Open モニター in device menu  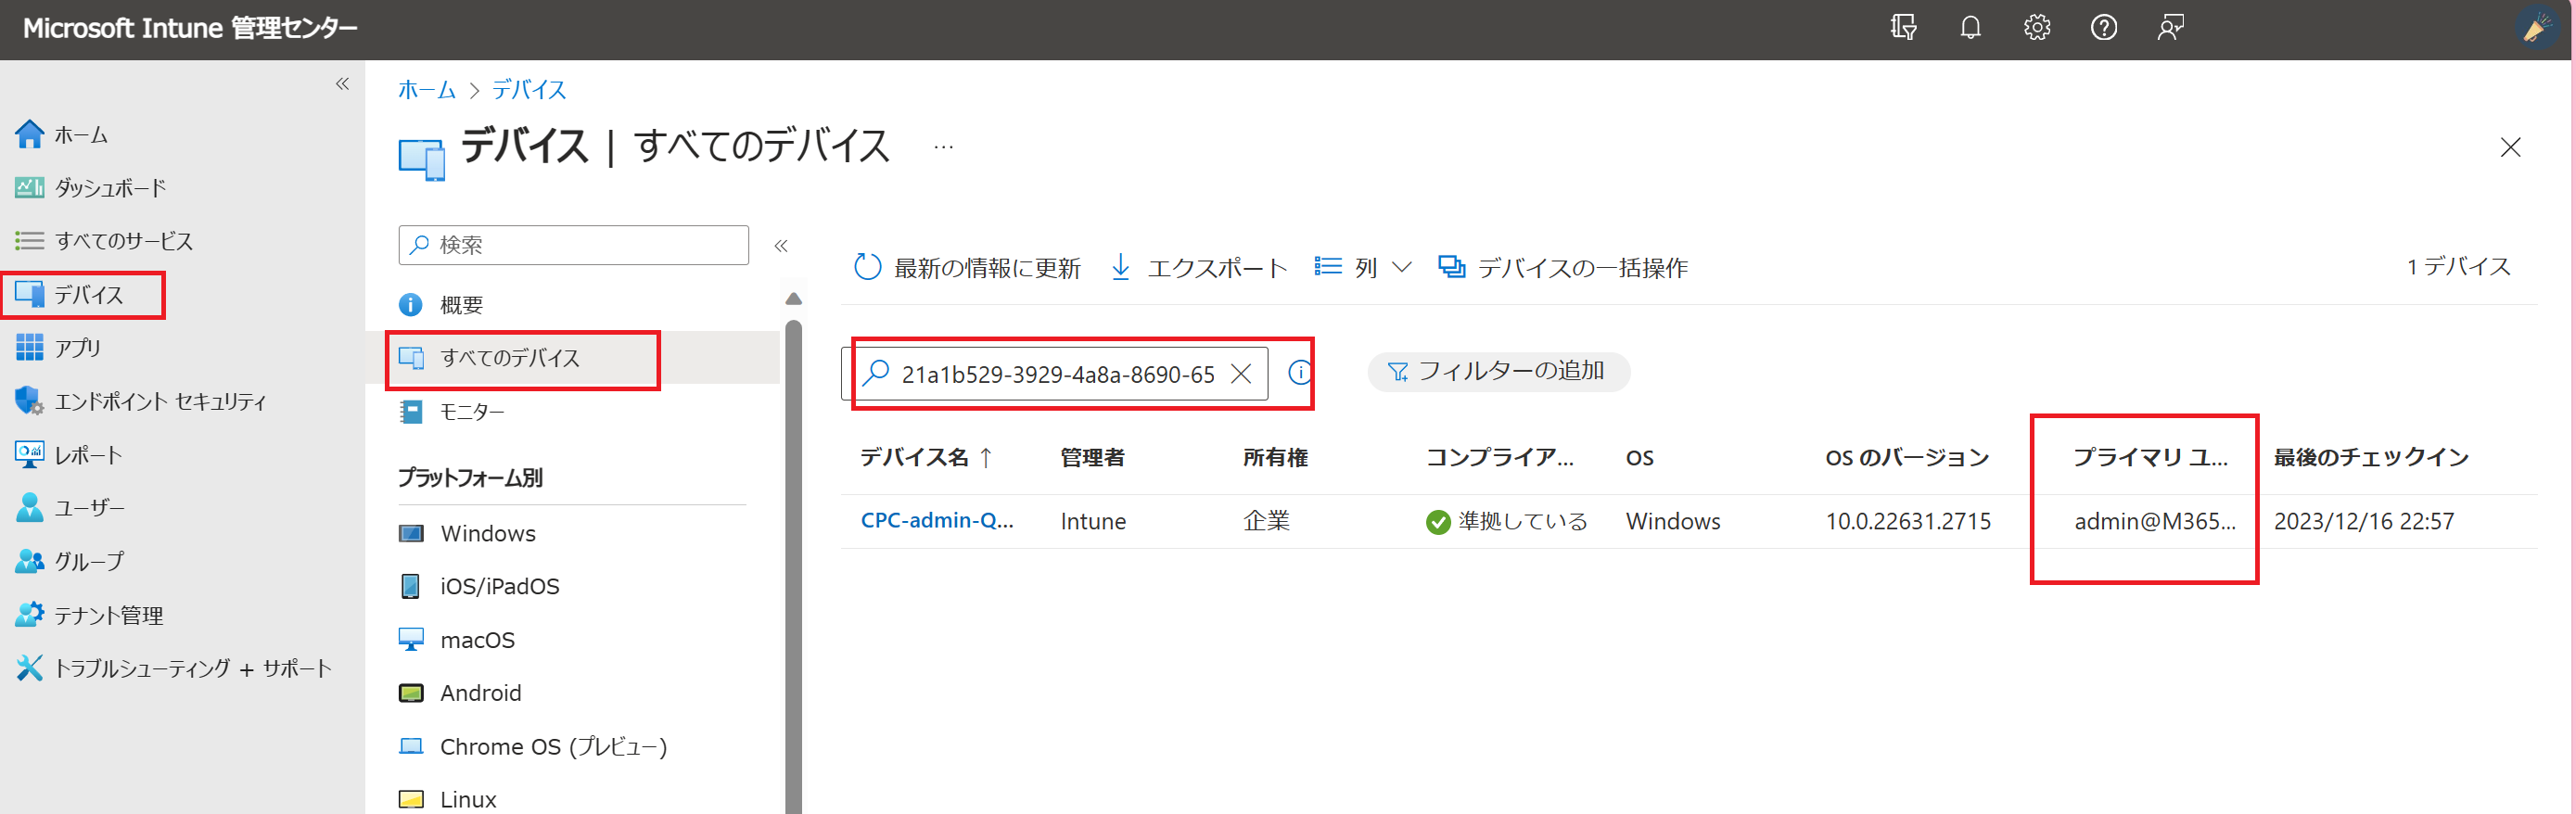coord(452,412)
